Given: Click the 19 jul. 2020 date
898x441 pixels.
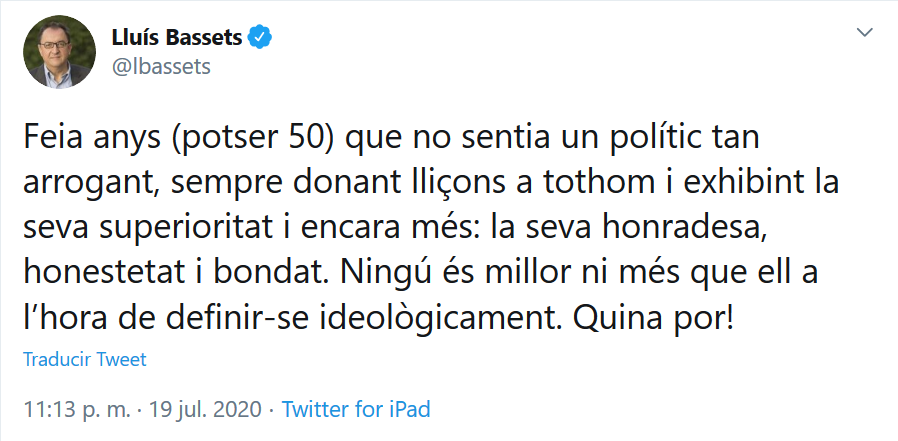Looking at the screenshot, I should pos(205,410).
